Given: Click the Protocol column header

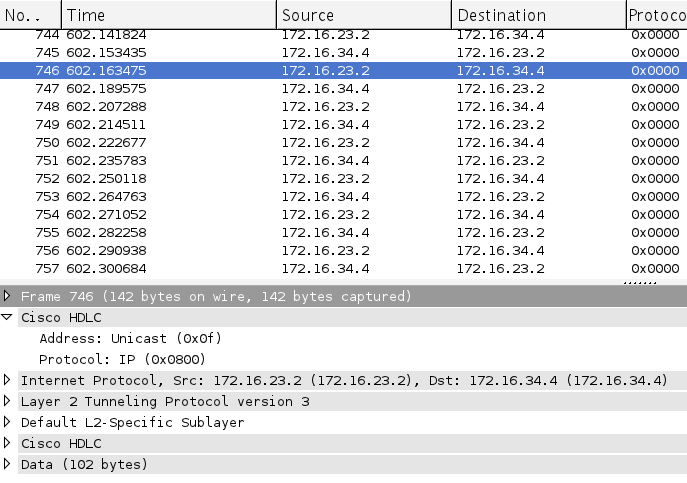Looking at the screenshot, I should pyautogui.click(x=656, y=15).
